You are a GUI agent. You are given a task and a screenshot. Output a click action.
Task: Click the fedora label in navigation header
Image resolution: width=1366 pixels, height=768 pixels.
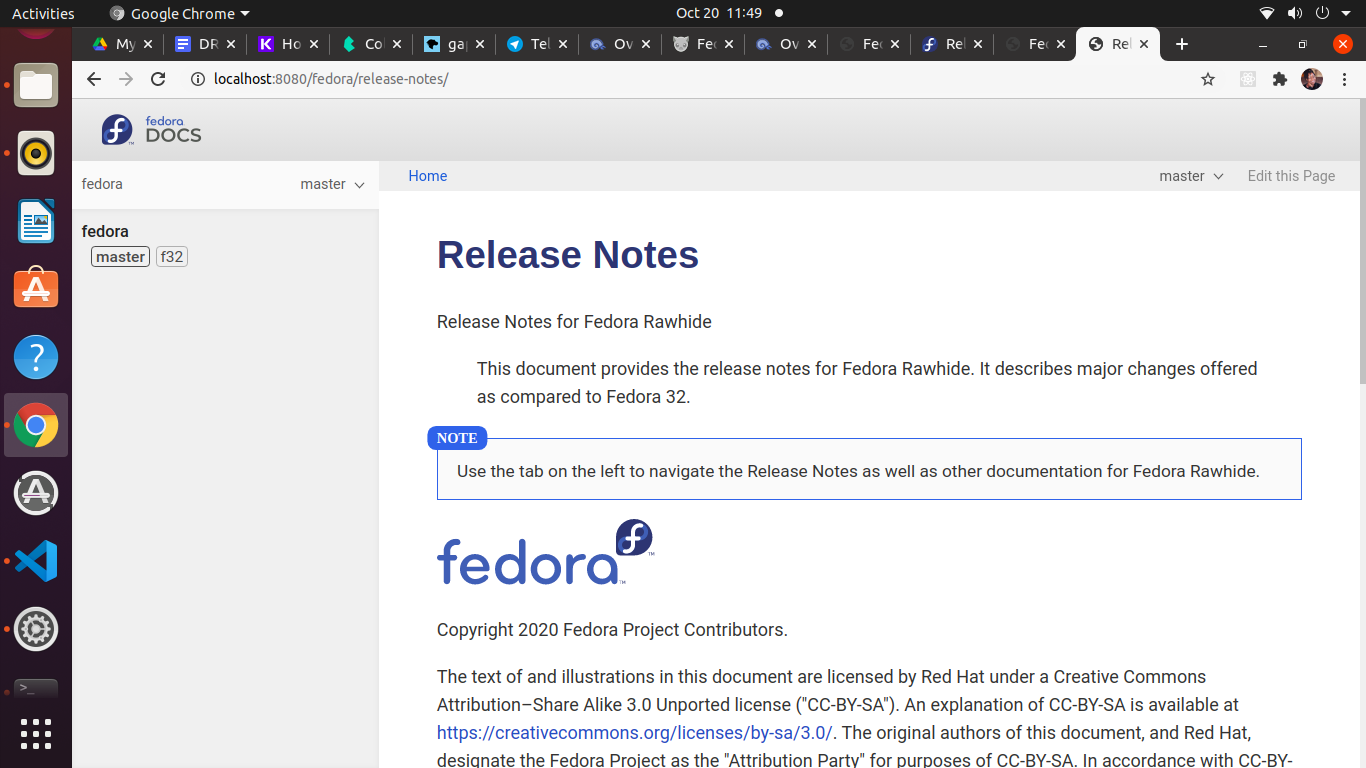[x=102, y=184]
